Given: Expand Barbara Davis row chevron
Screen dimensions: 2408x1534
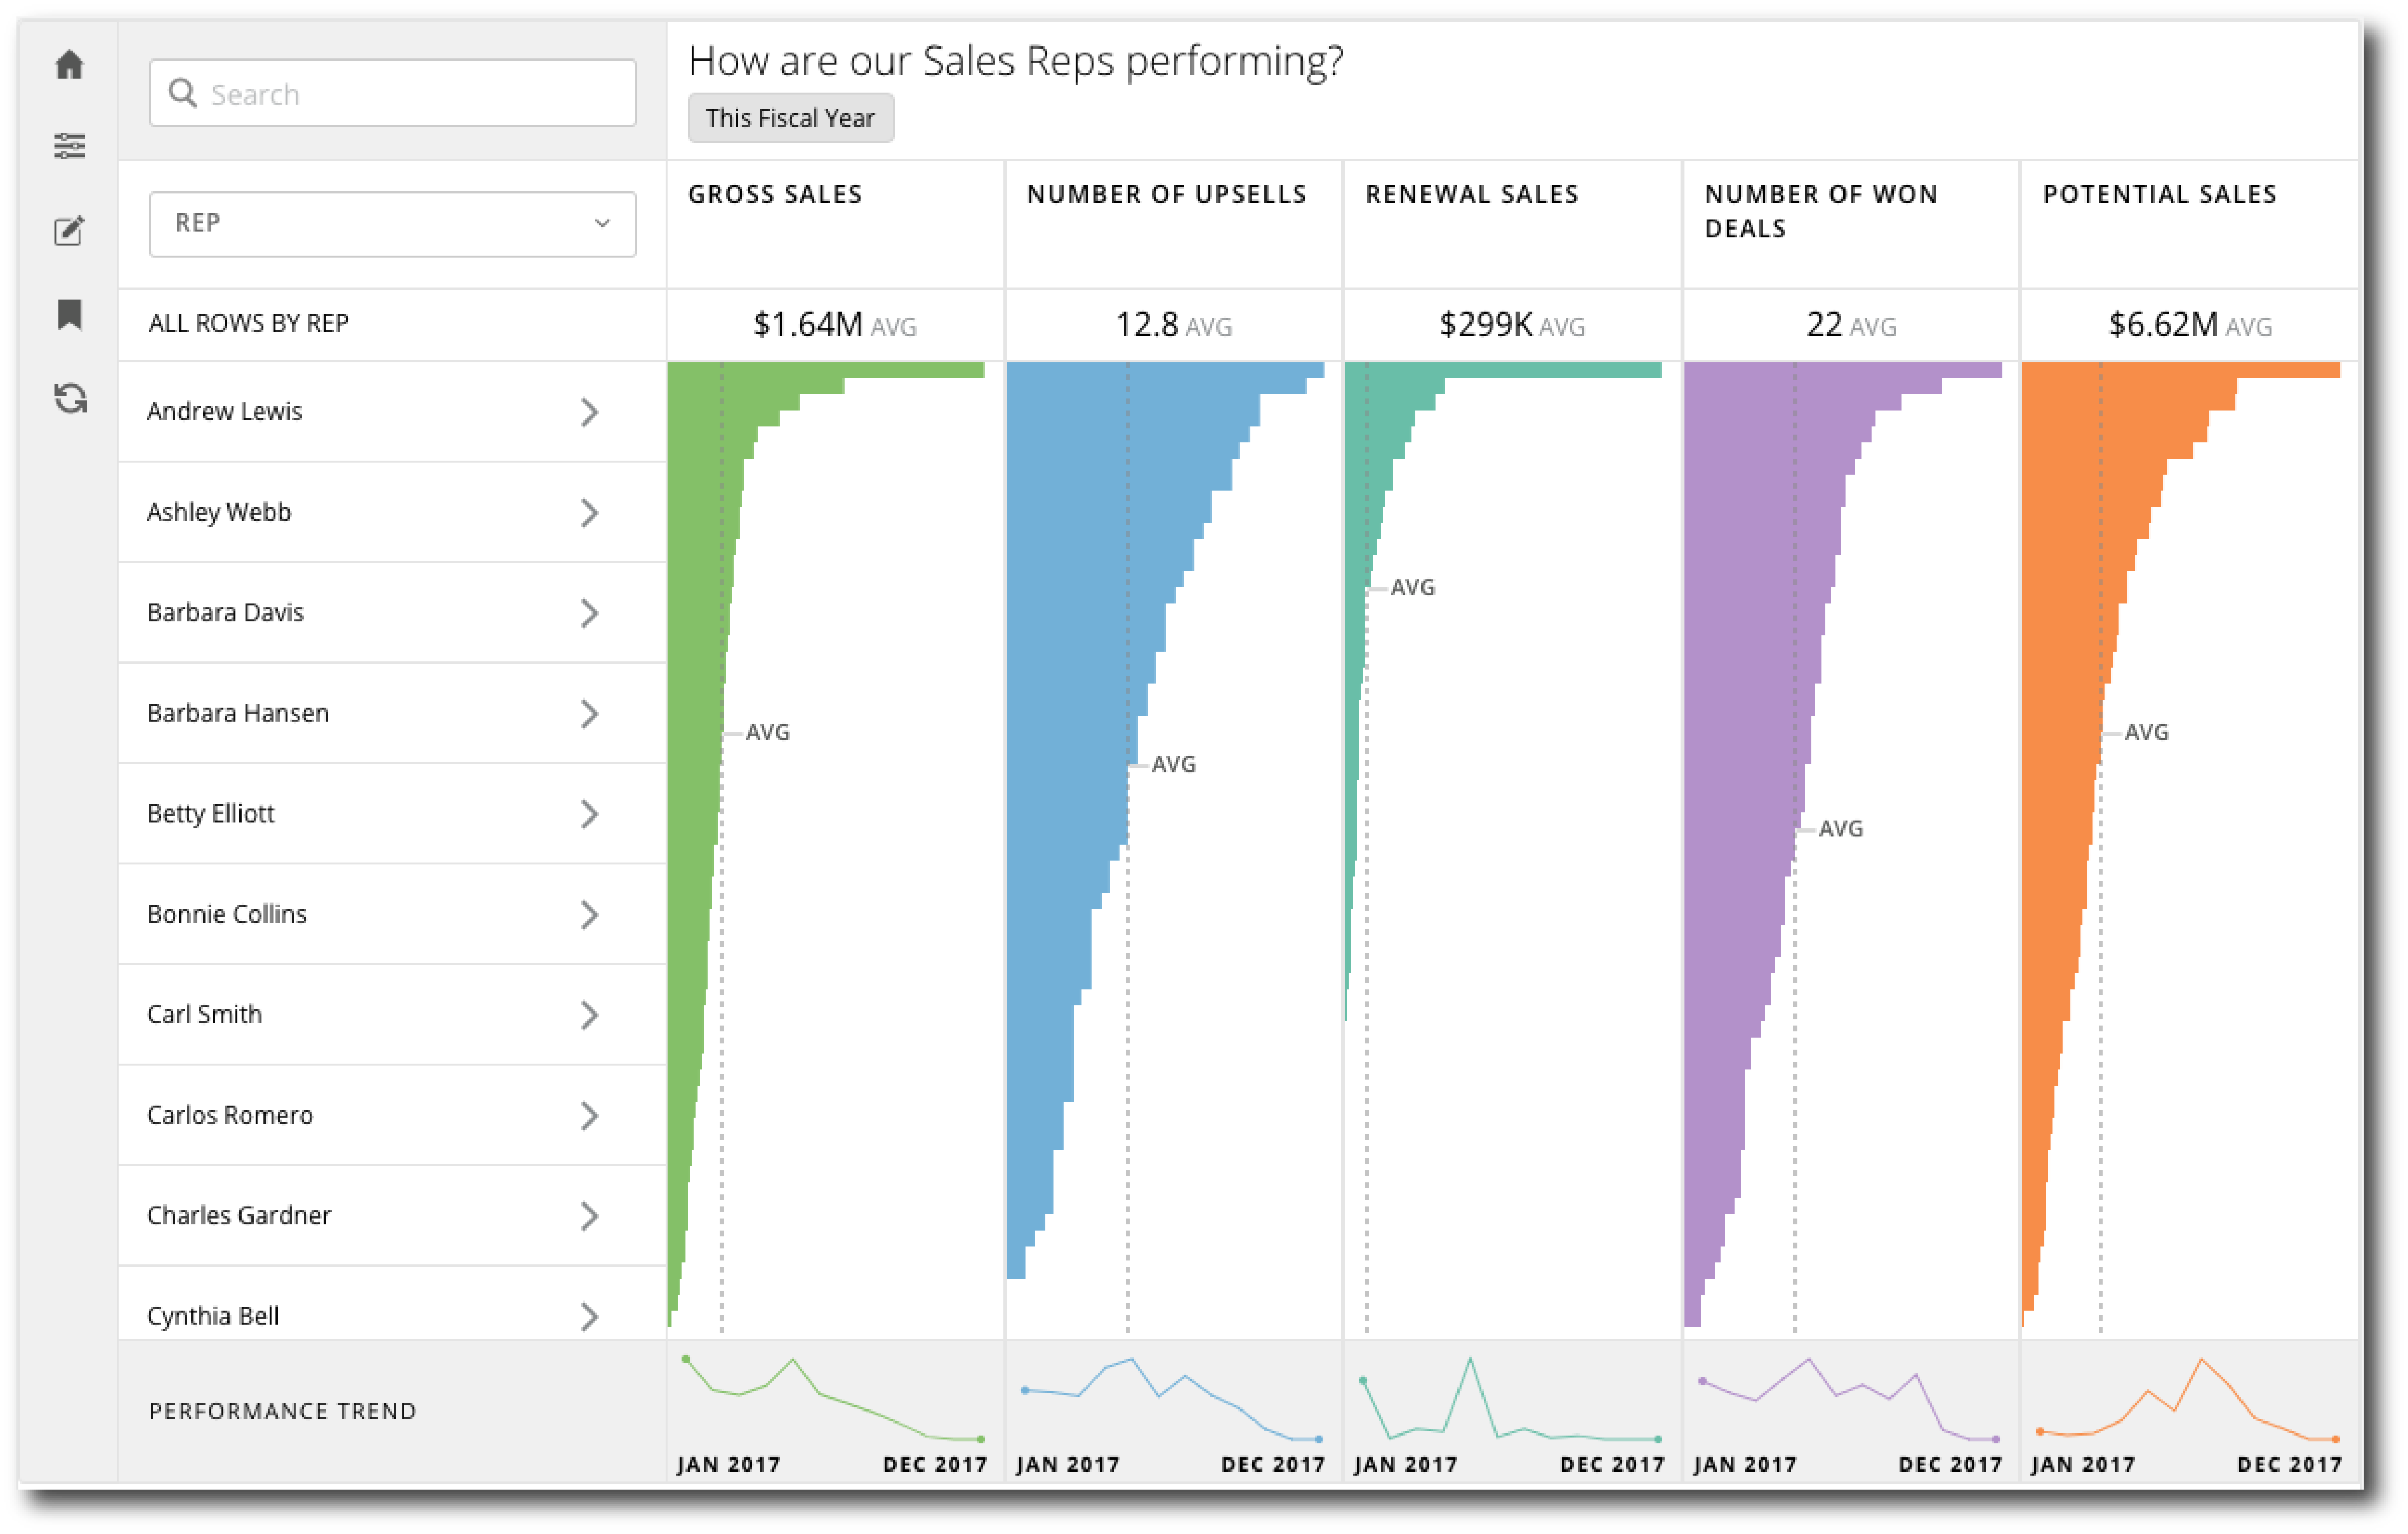Looking at the screenshot, I should tap(589, 613).
